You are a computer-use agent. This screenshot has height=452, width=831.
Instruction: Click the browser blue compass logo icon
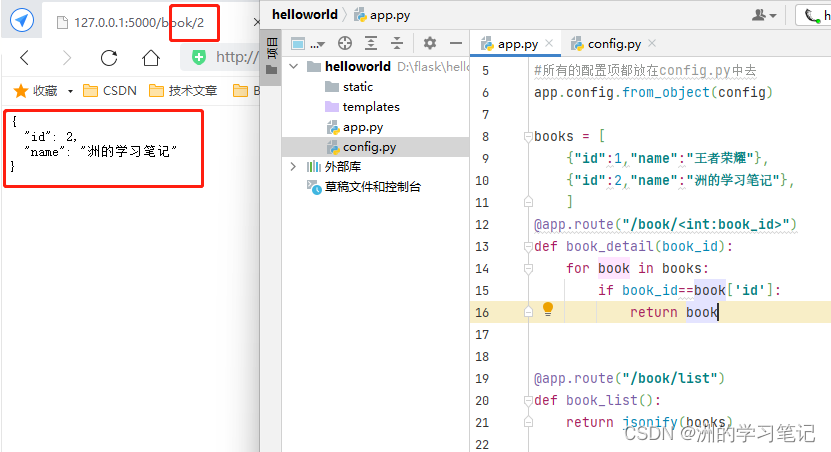(22, 21)
